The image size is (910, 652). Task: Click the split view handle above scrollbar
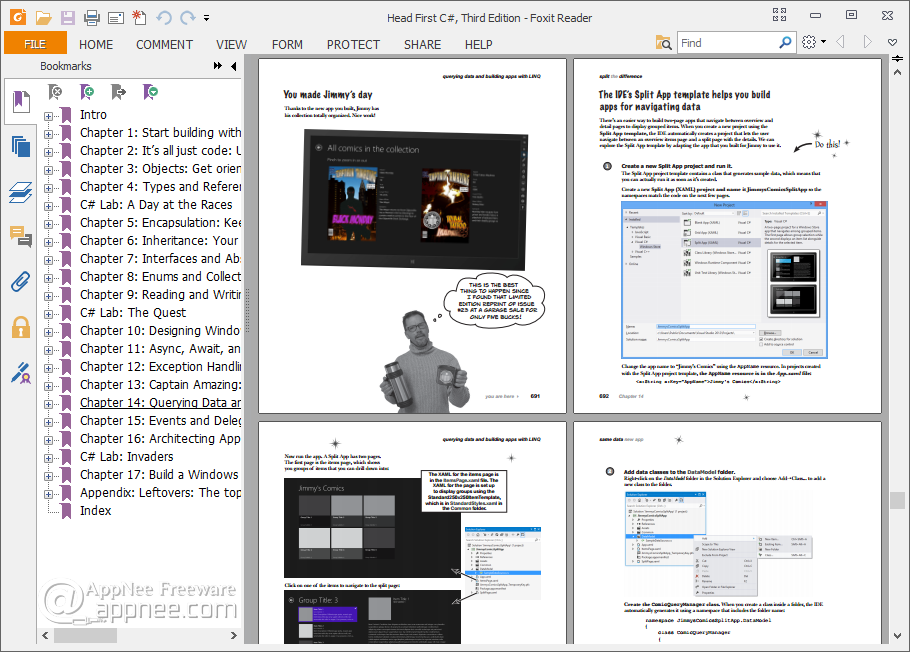point(897,59)
